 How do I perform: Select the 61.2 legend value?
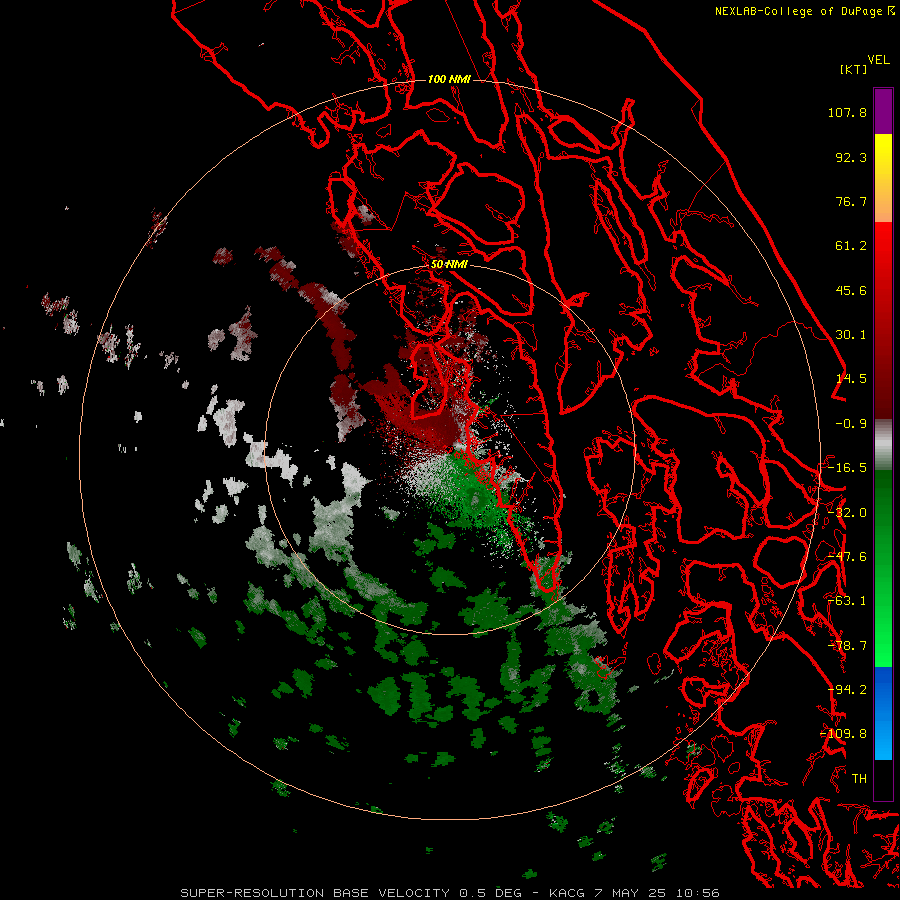[x=851, y=246]
